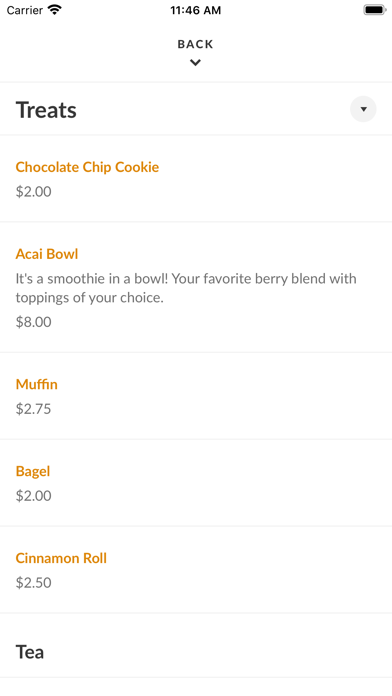Tap the $8.00 Acai Bowl price
The image size is (392, 696).
click(34, 322)
